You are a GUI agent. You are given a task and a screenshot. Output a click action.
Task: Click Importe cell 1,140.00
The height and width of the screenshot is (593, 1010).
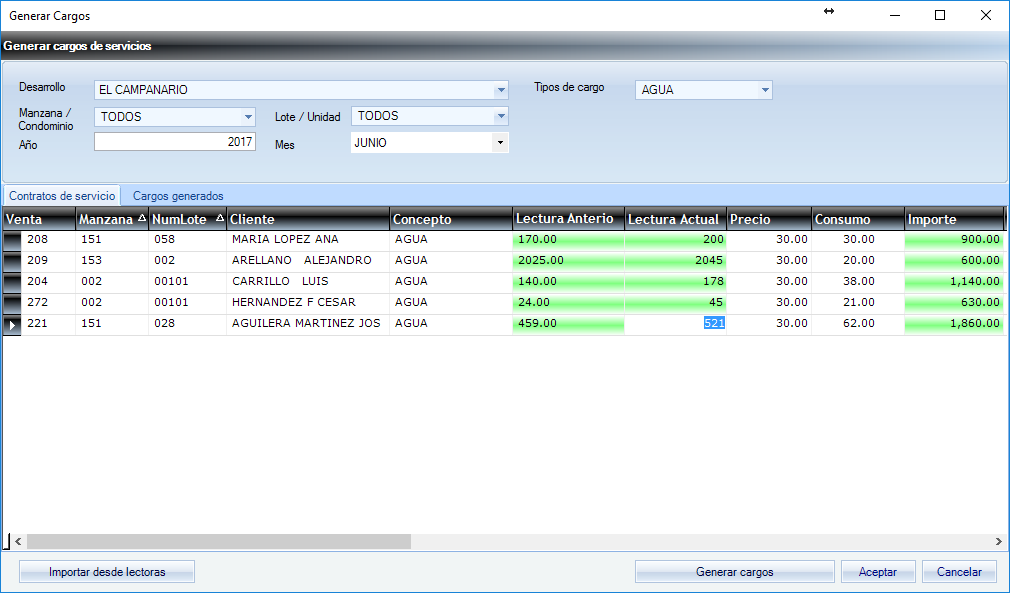(954, 281)
